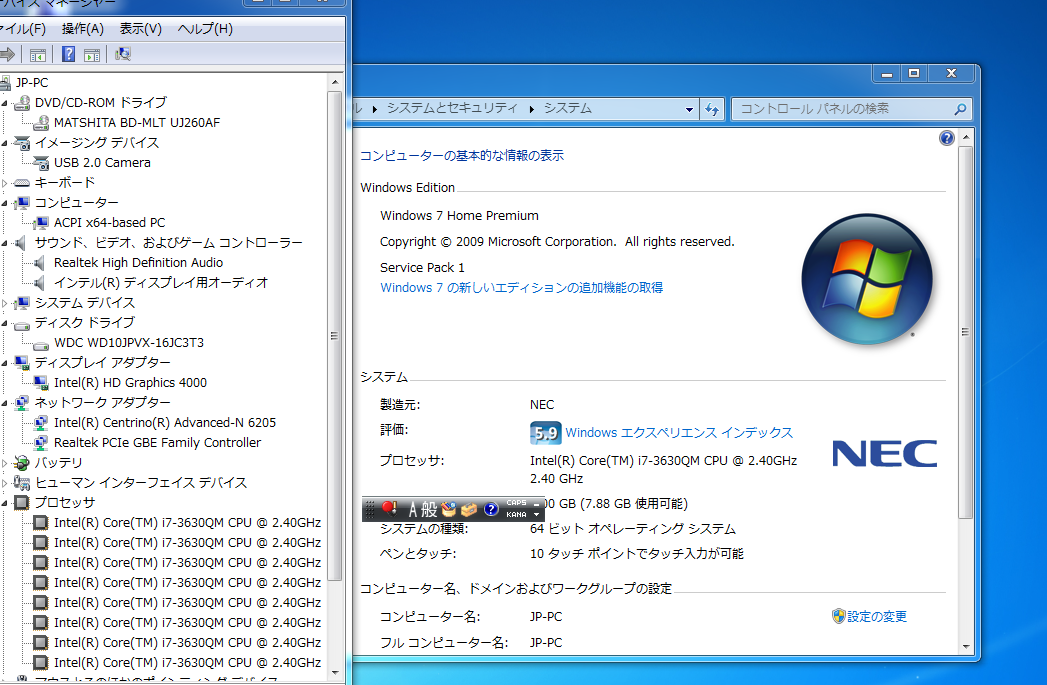Select the Realtek PCIe GBE Family Controller
Image resolution: width=1047 pixels, height=685 pixels.
click(x=158, y=443)
